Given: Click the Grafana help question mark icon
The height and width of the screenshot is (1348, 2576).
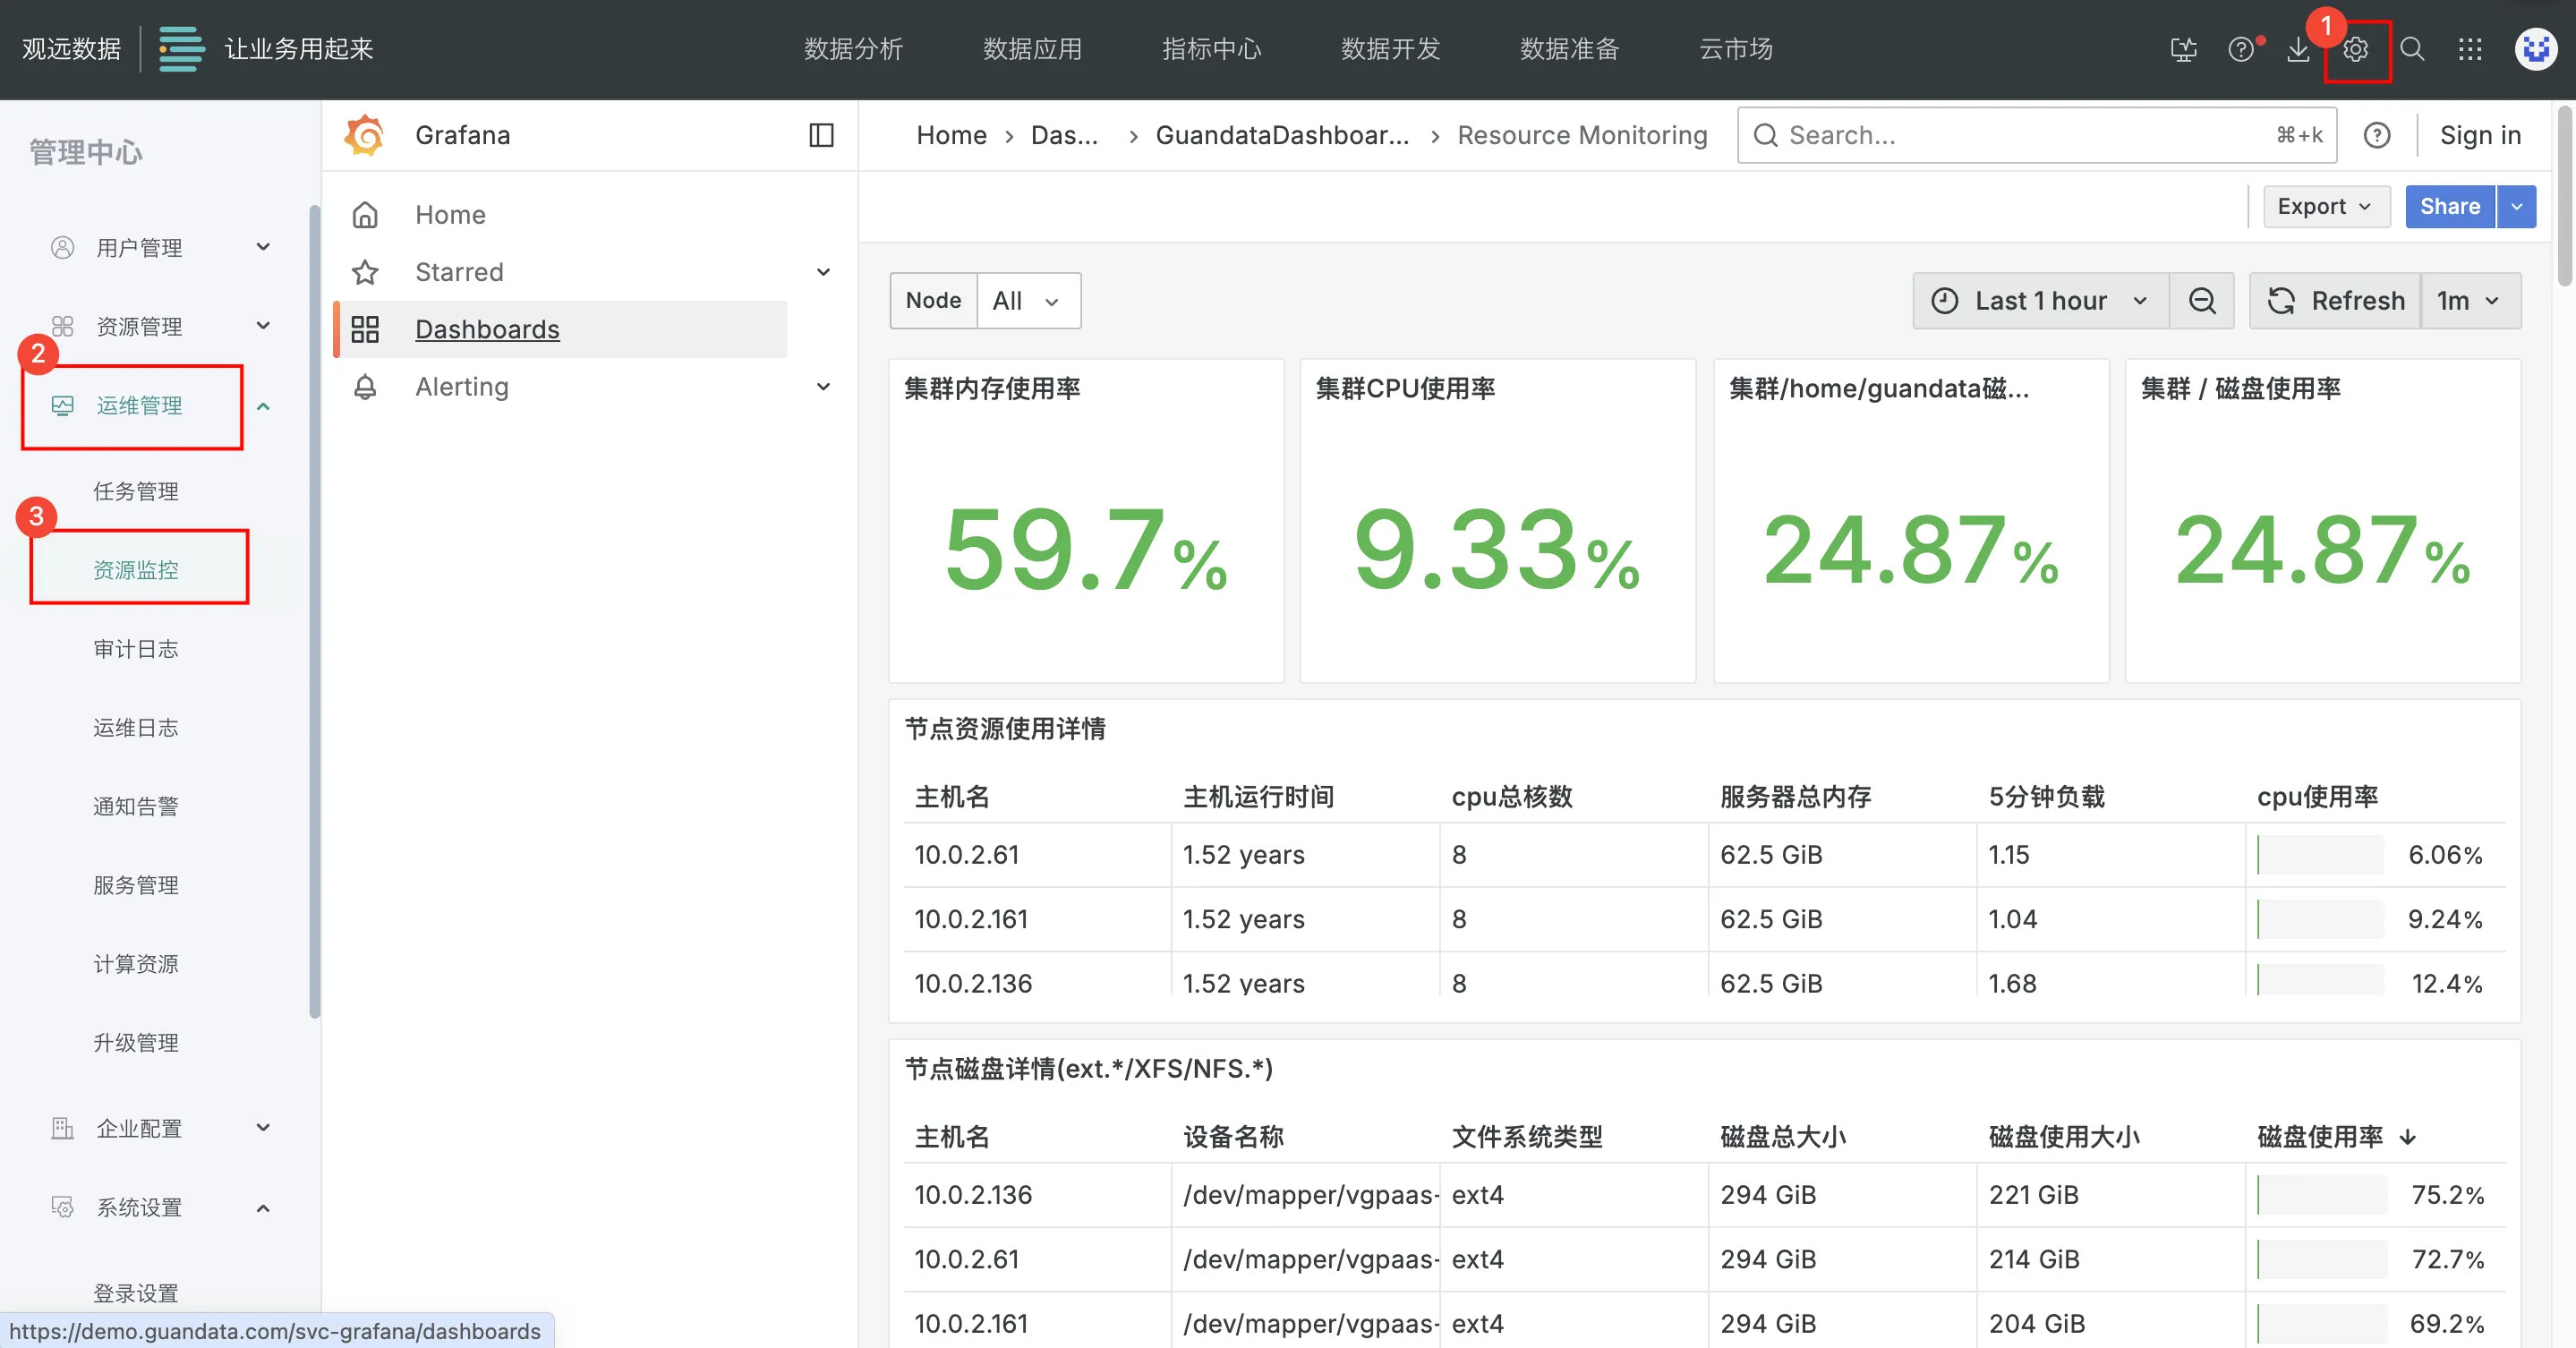Looking at the screenshot, I should (2377, 135).
